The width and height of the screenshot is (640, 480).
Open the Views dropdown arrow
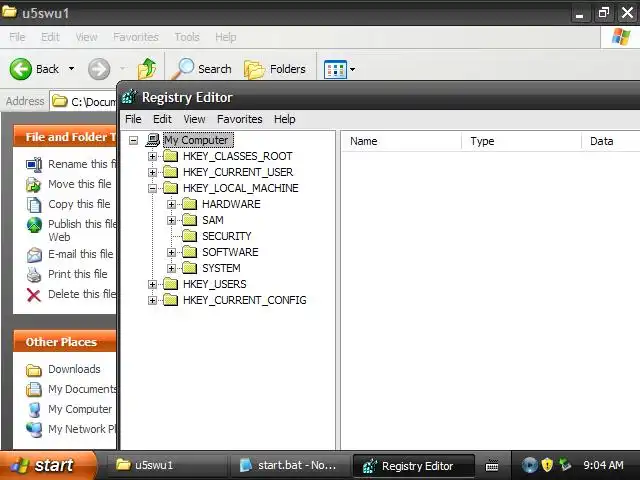[352, 69]
